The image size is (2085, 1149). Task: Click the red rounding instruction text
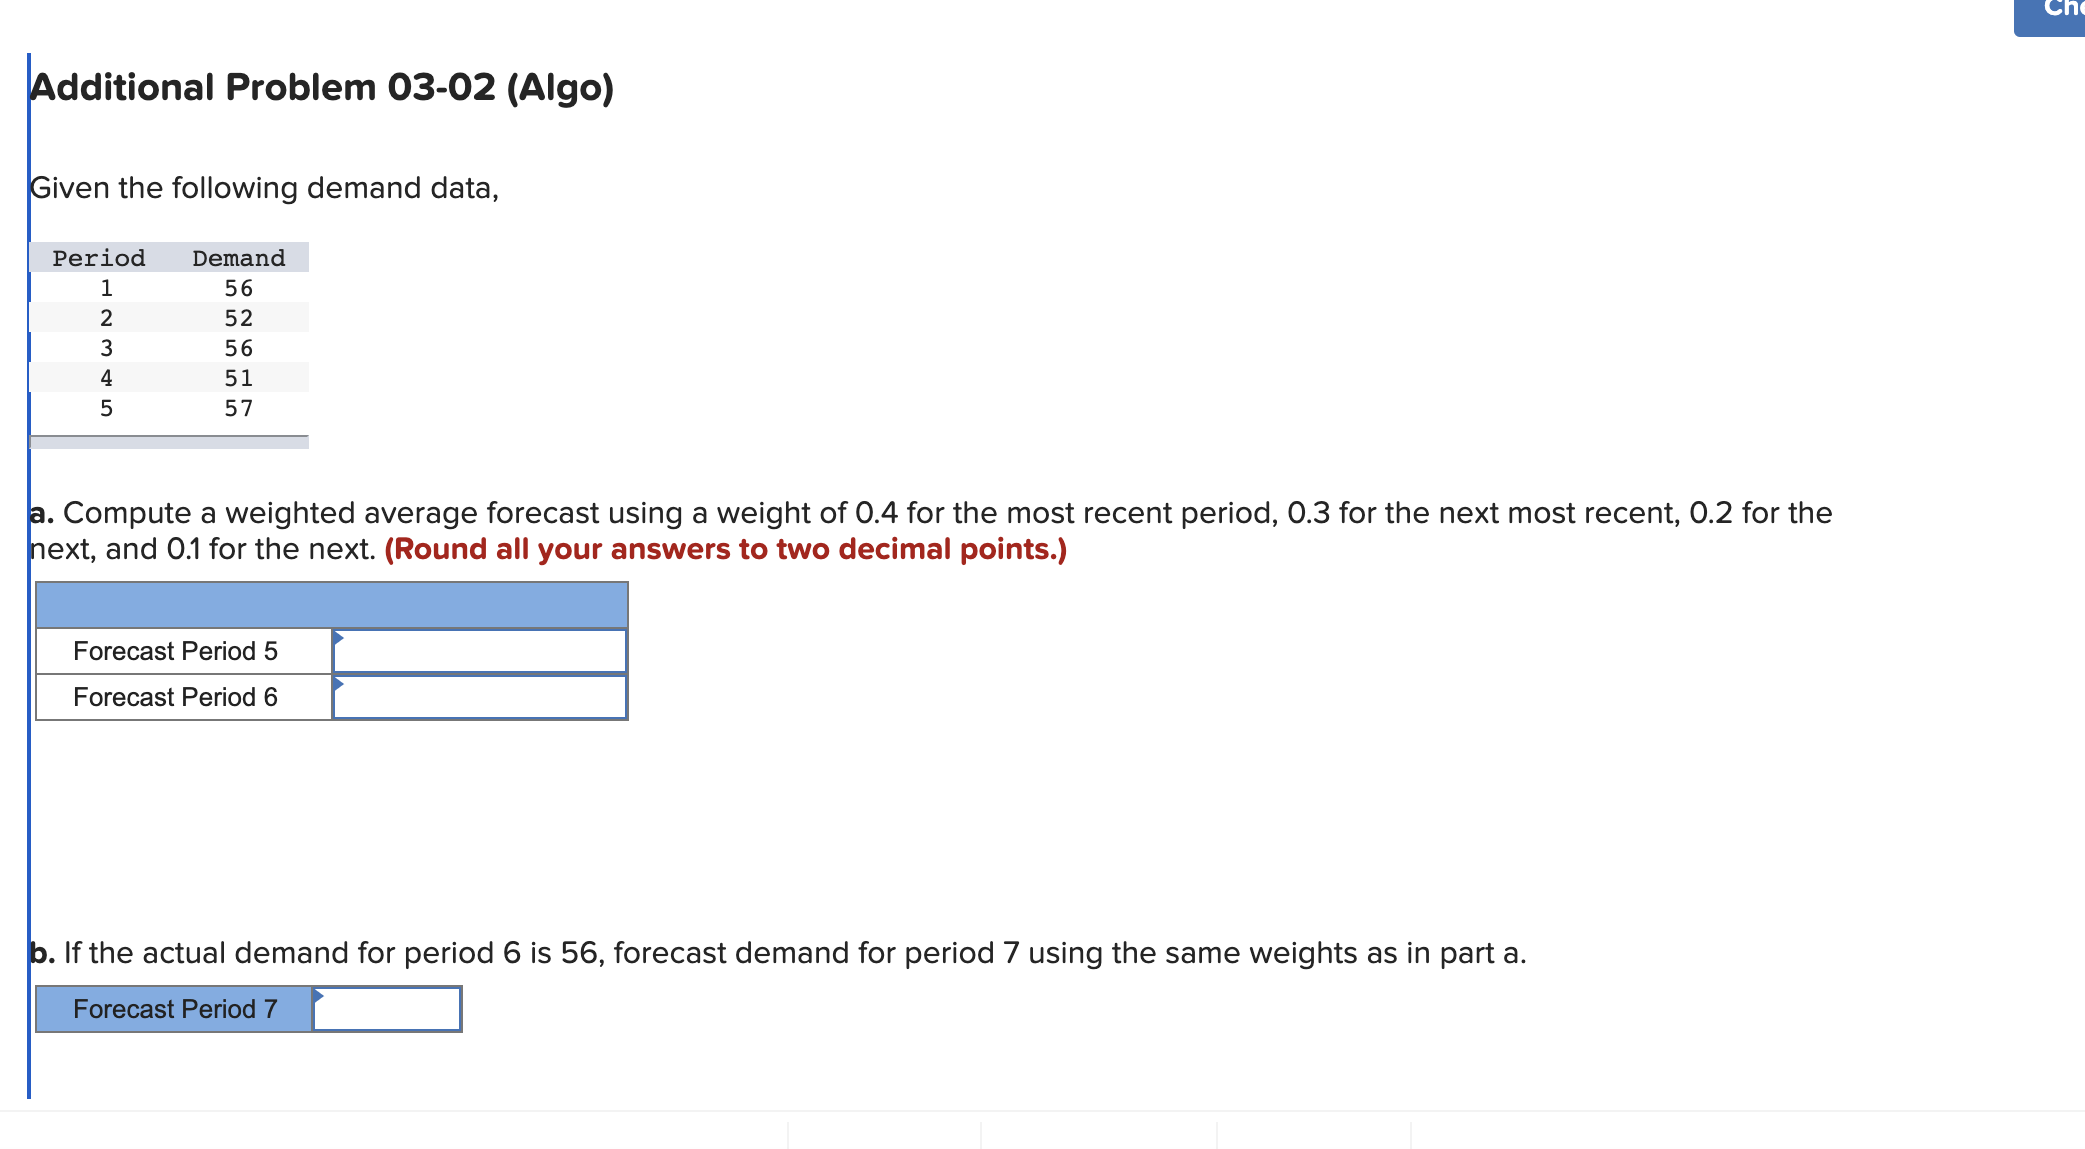click(724, 549)
